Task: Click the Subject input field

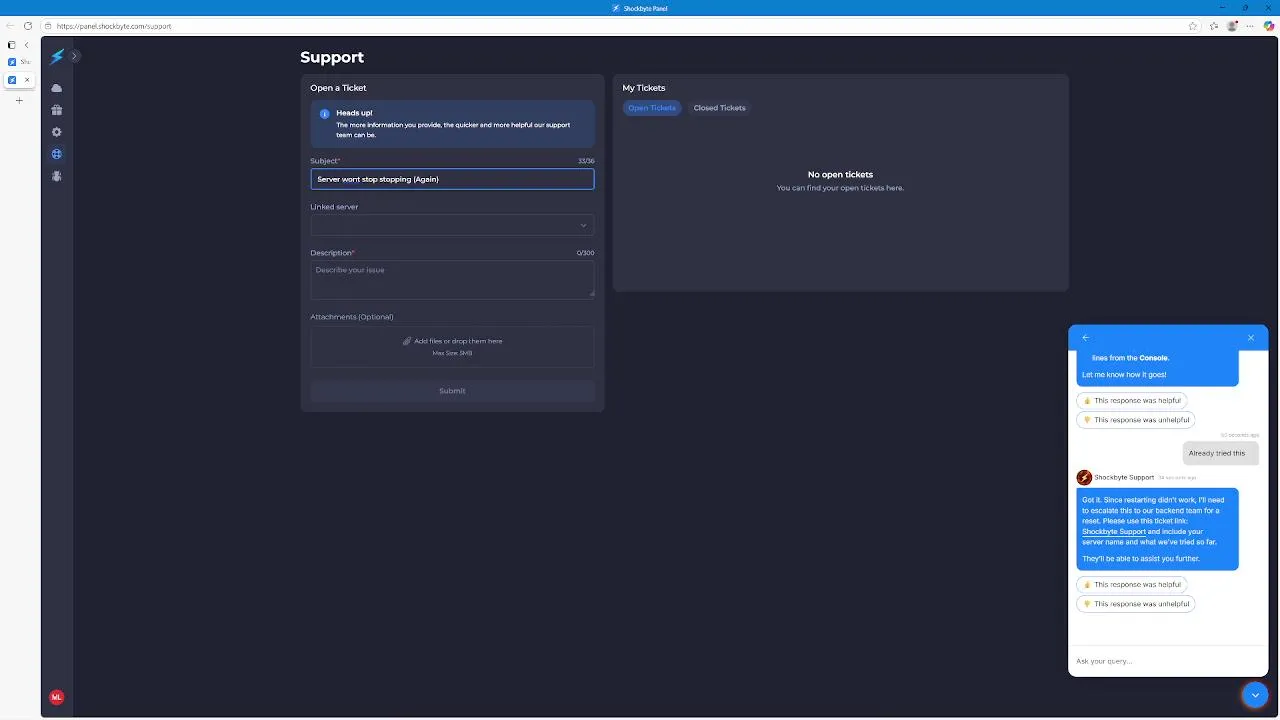Action: click(452, 179)
